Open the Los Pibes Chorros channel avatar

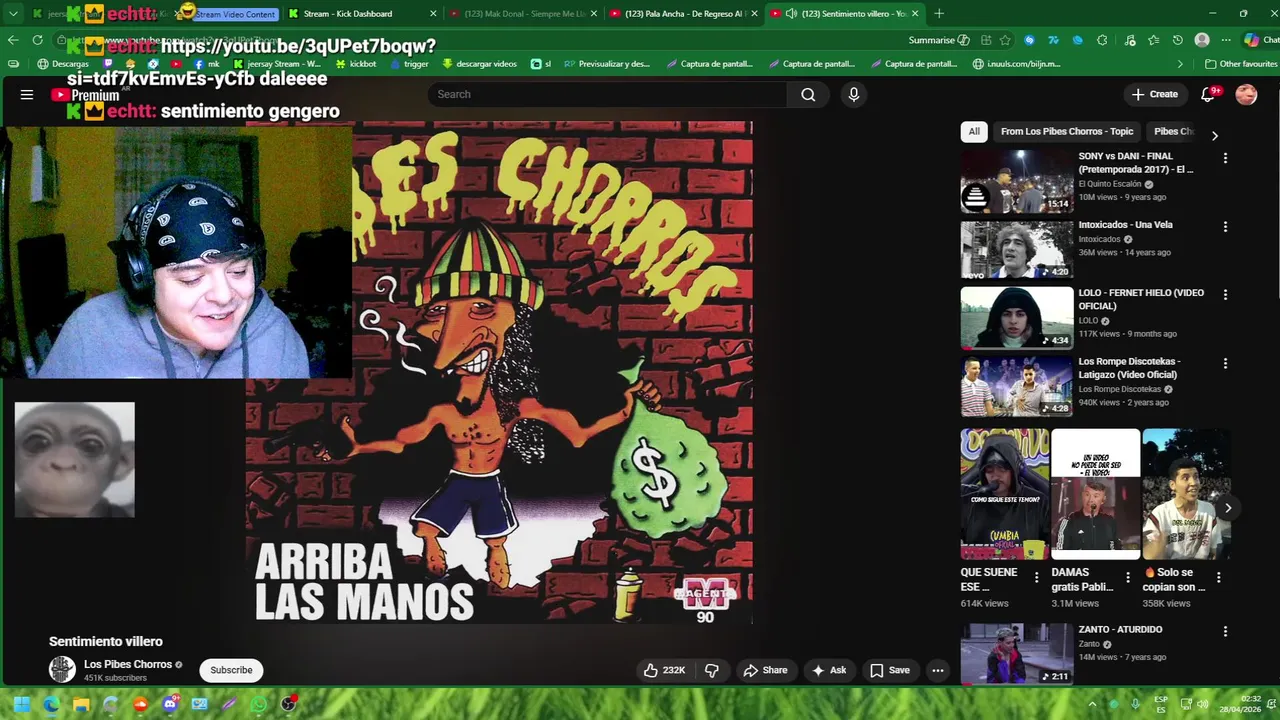pyautogui.click(x=62, y=670)
